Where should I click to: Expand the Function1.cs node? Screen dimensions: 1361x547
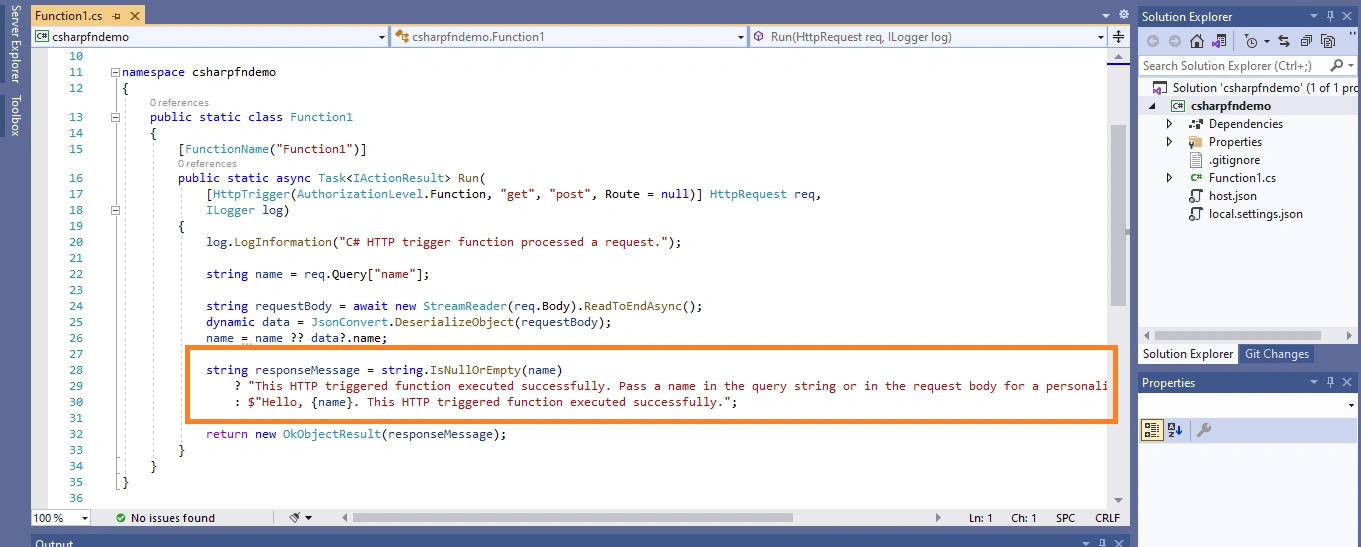tap(1170, 178)
